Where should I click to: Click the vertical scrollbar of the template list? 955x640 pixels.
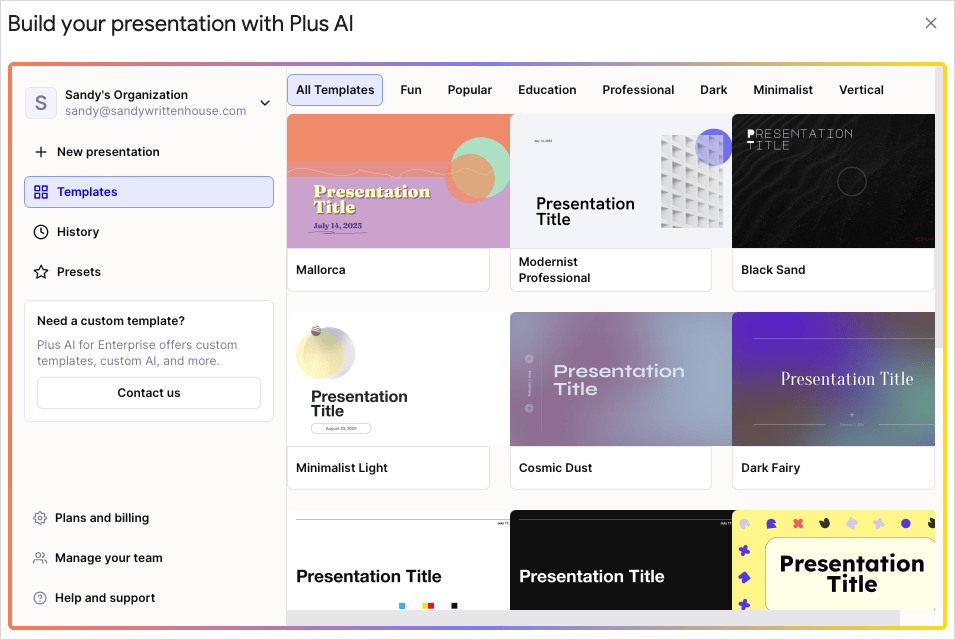940,207
